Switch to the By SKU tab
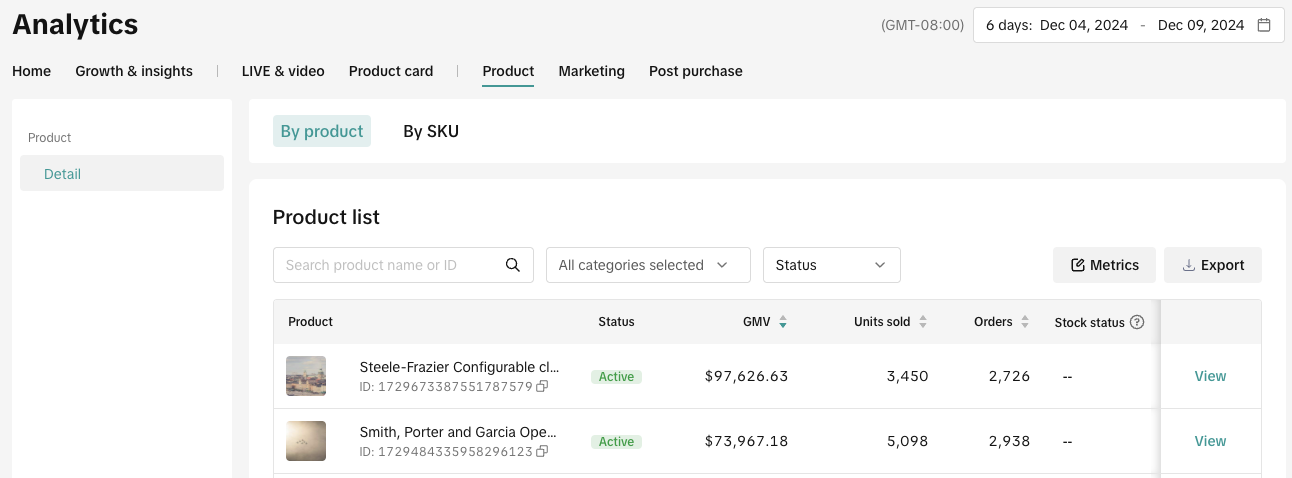The height and width of the screenshot is (478, 1292). click(431, 131)
